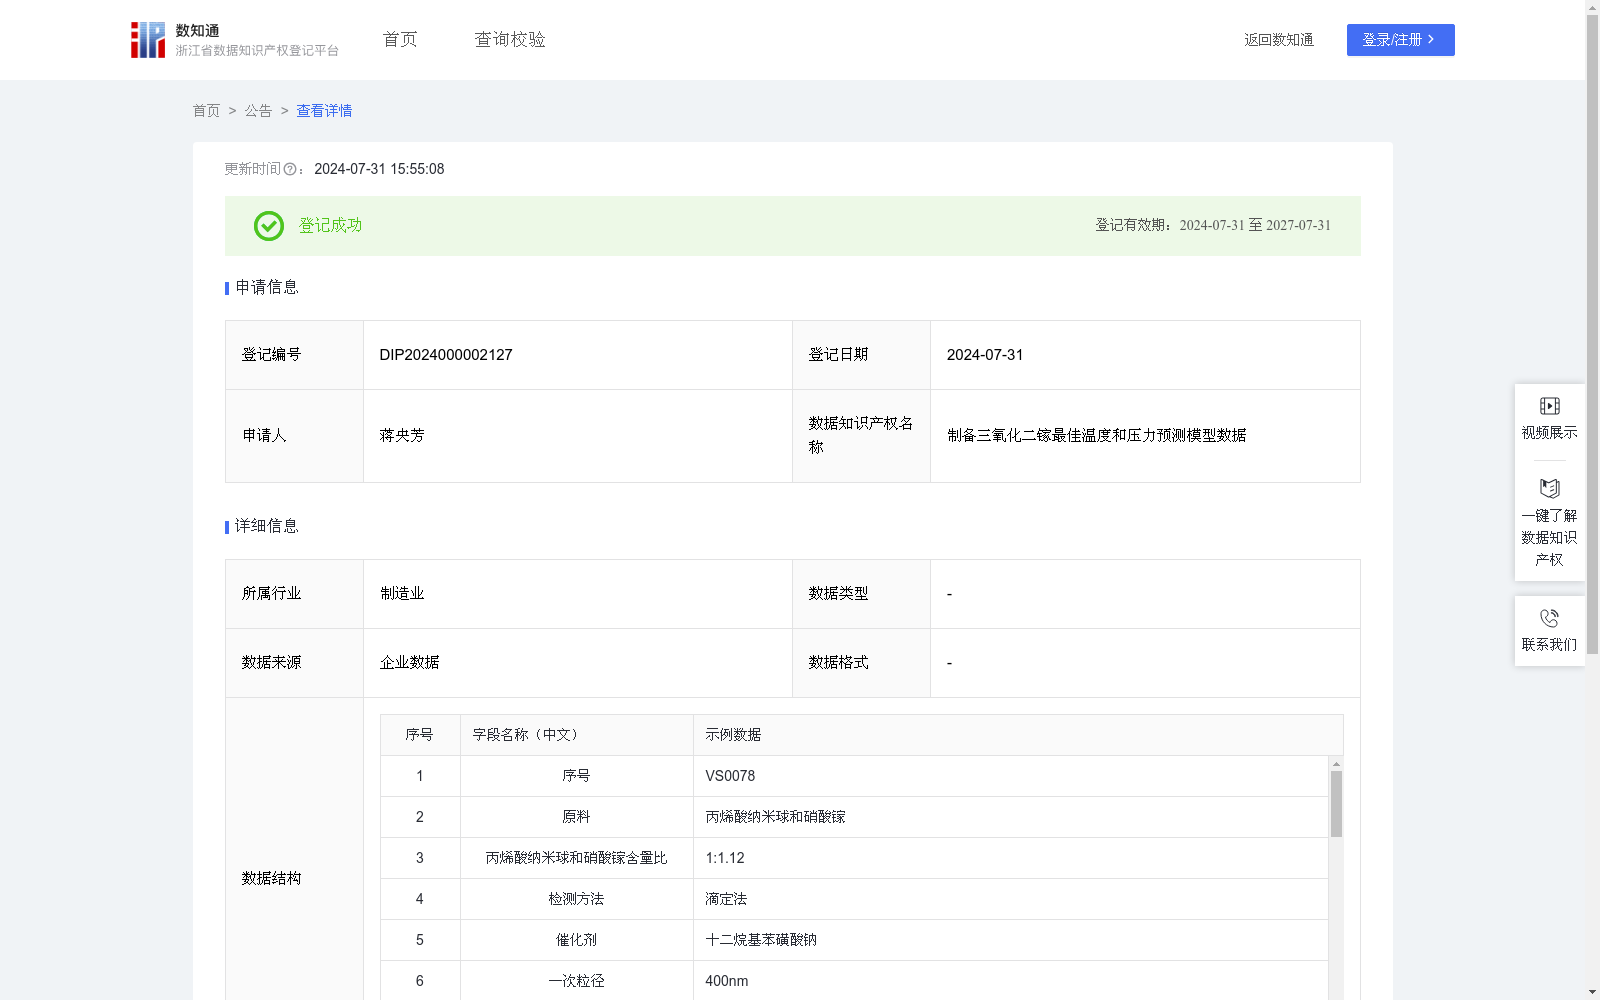Click the green 登记成功 checkmark icon
The width and height of the screenshot is (1600, 1000).
pyautogui.click(x=268, y=226)
